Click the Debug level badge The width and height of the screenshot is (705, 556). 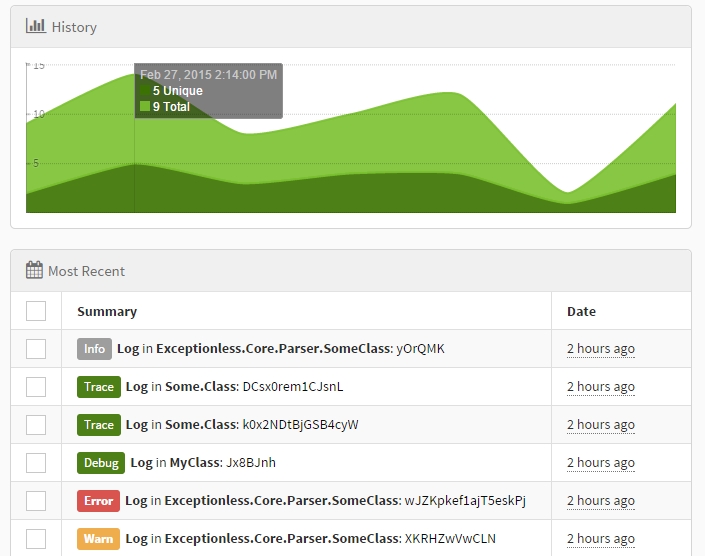(x=101, y=463)
